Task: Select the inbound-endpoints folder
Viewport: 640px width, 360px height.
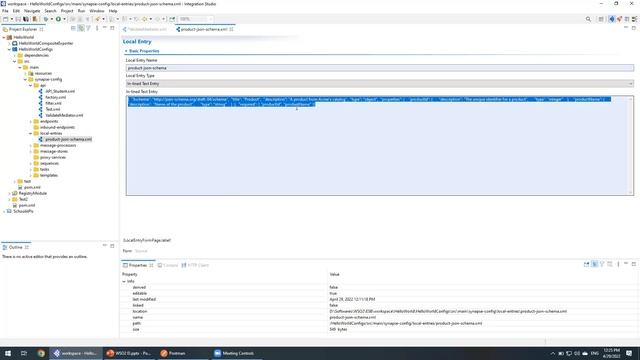Action: [x=57, y=127]
